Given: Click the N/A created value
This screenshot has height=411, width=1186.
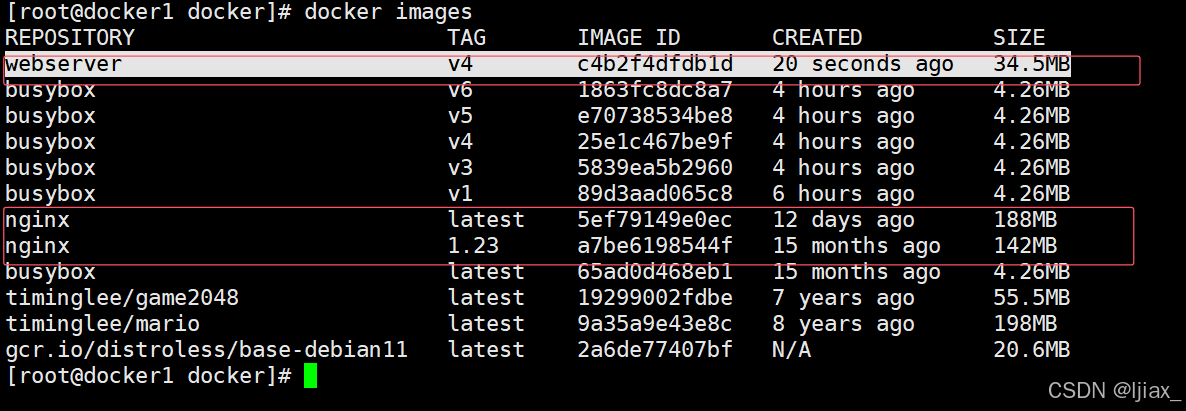Looking at the screenshot, I should click(x=791, y=349).
